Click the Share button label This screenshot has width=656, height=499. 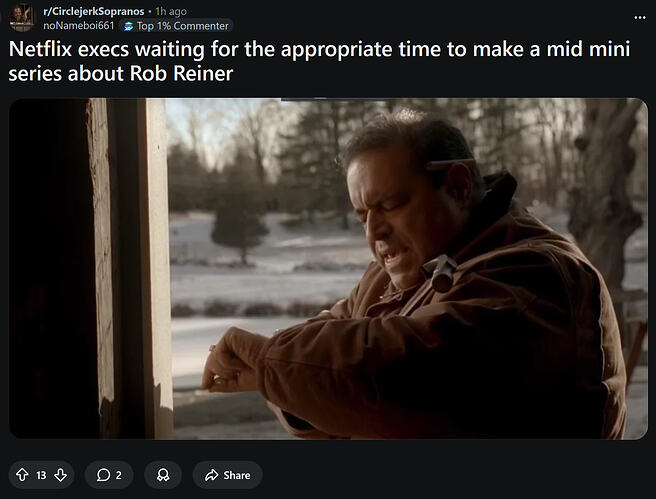pos(237,475)
